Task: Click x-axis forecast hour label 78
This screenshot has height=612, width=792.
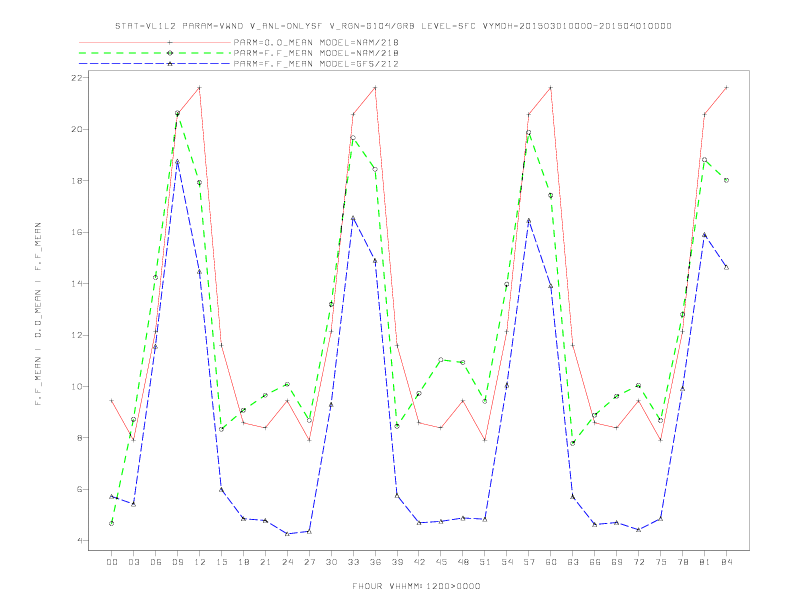Action: point(682,562)
